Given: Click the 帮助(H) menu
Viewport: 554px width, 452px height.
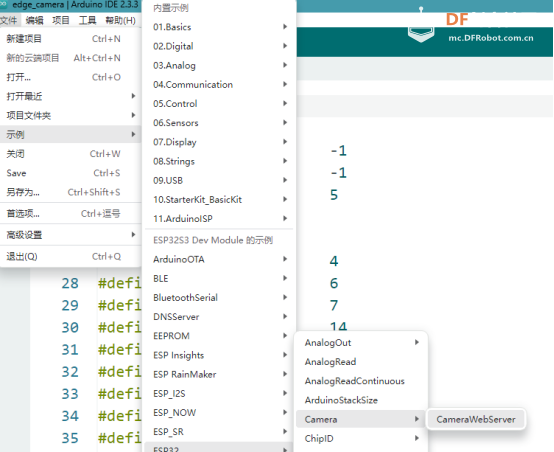Looking at the screenshot, I should 120,20.
